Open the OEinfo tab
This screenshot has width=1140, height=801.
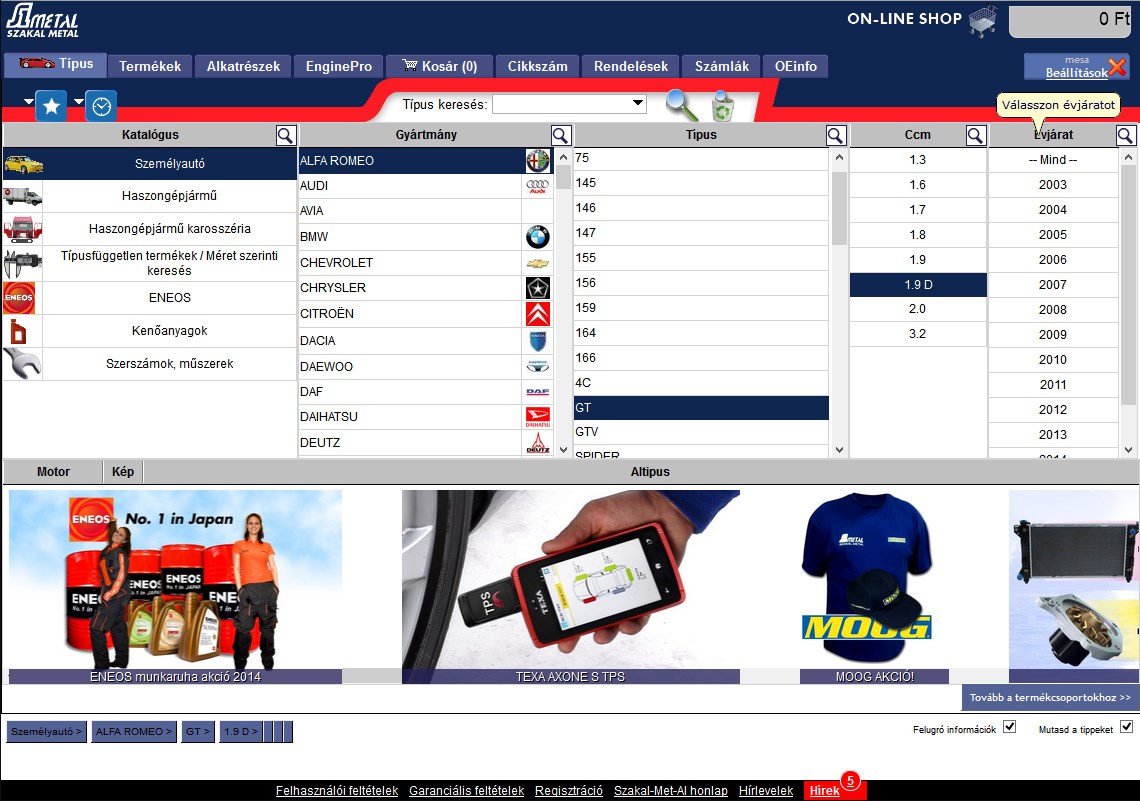(x=795, y=66)
